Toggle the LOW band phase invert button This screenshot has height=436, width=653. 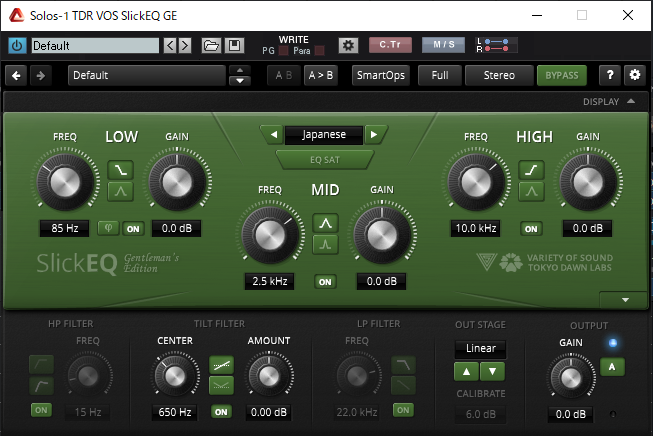[x=108, y=228]
